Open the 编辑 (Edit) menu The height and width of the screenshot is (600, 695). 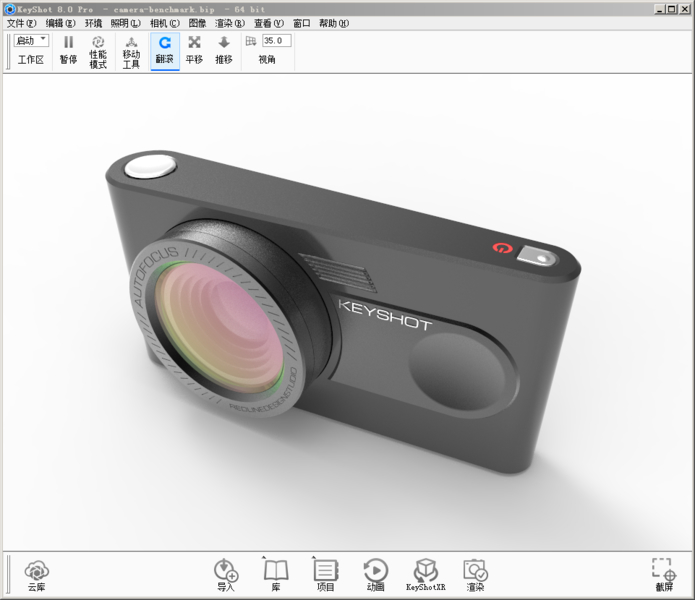[60, 23]
